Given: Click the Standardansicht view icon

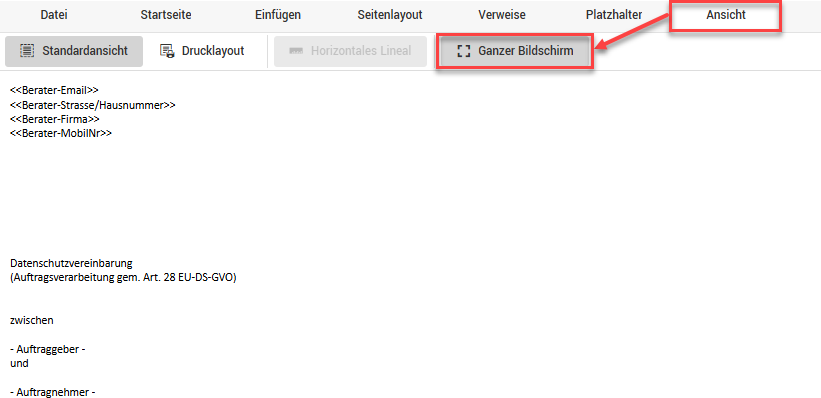Looking at the screenshot, I should click(27, 51).
